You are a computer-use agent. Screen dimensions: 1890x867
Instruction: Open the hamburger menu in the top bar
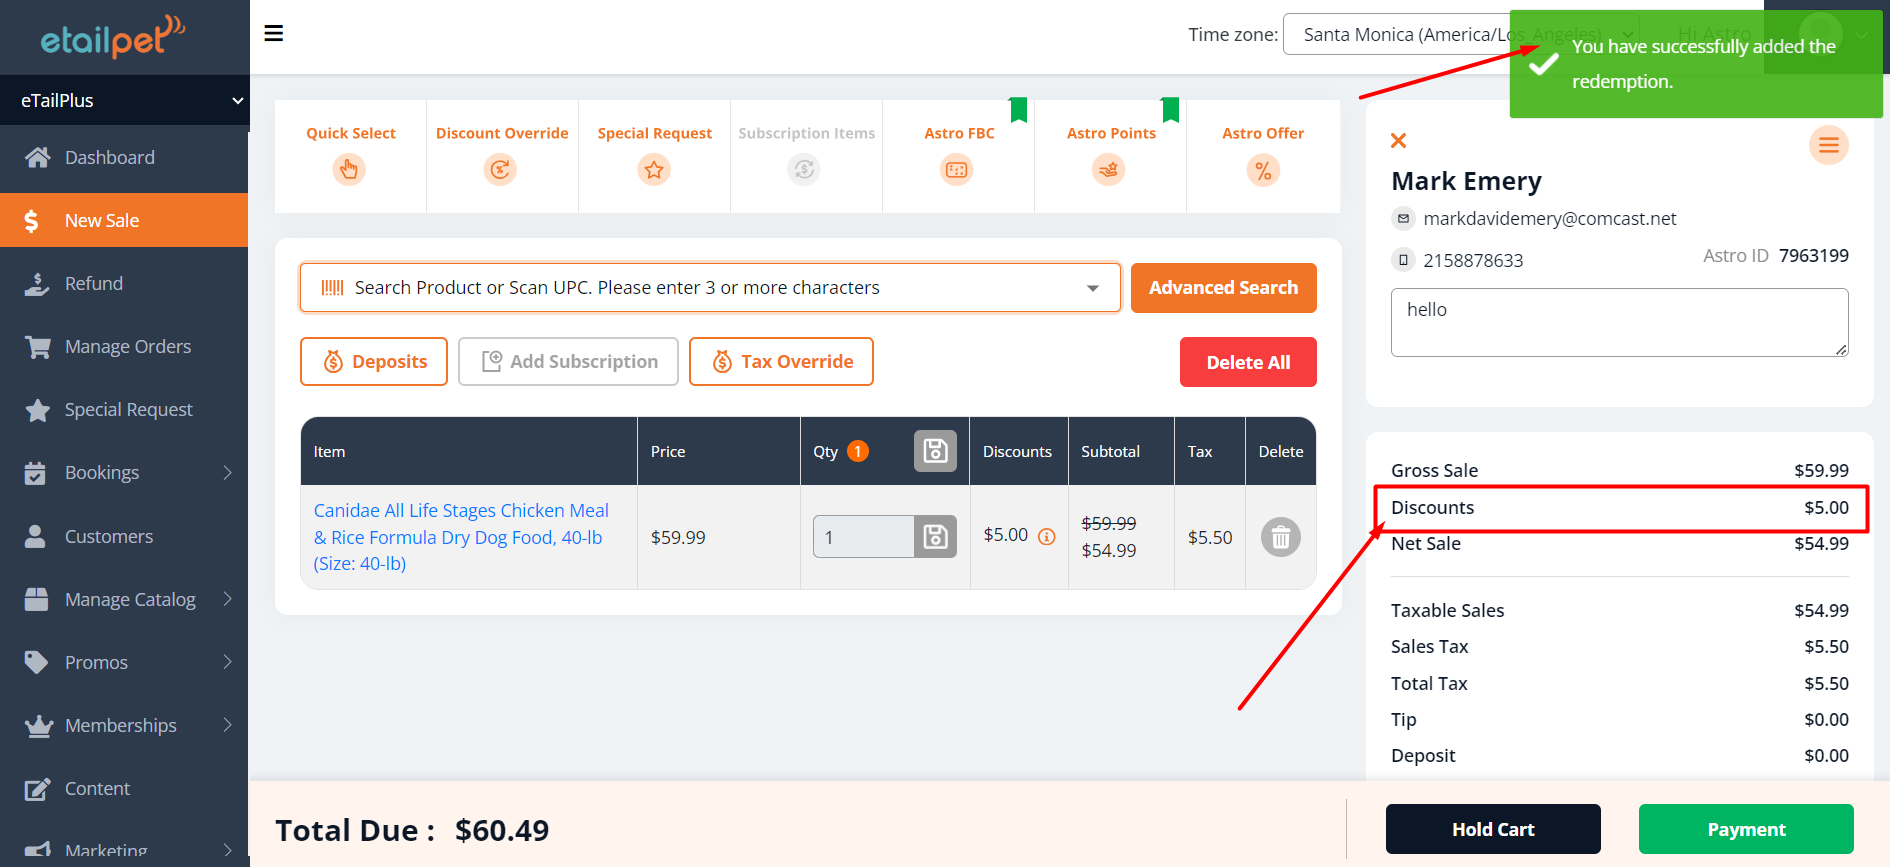273,34
